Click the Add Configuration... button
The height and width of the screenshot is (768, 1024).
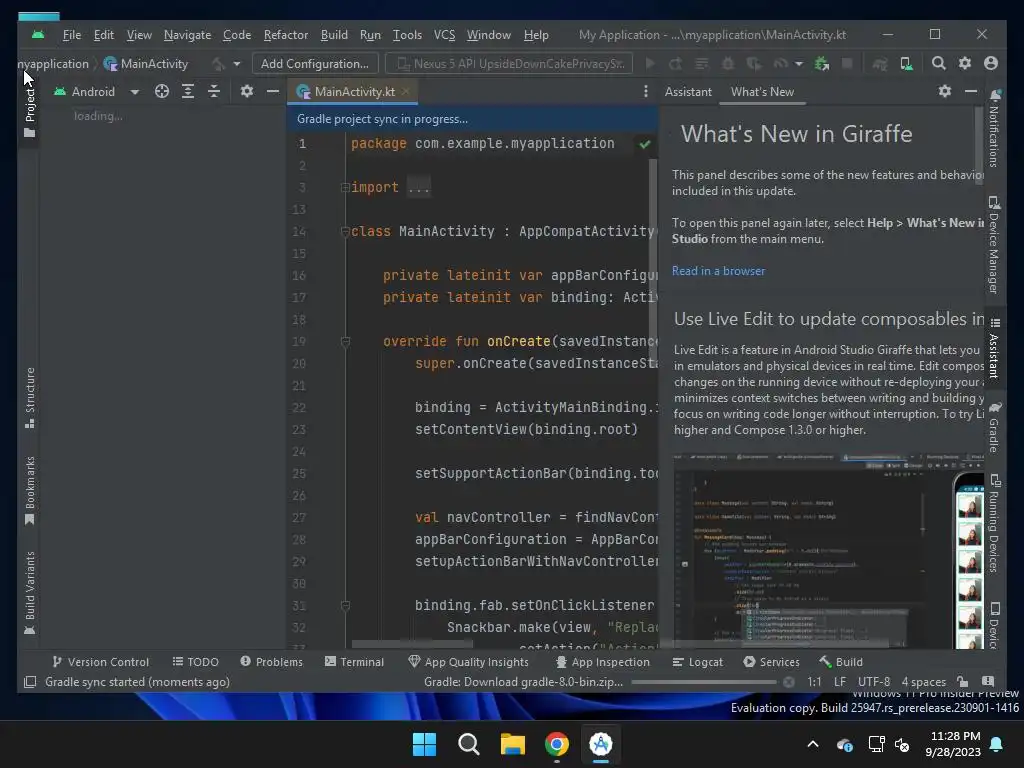click(x=315, y=63)
